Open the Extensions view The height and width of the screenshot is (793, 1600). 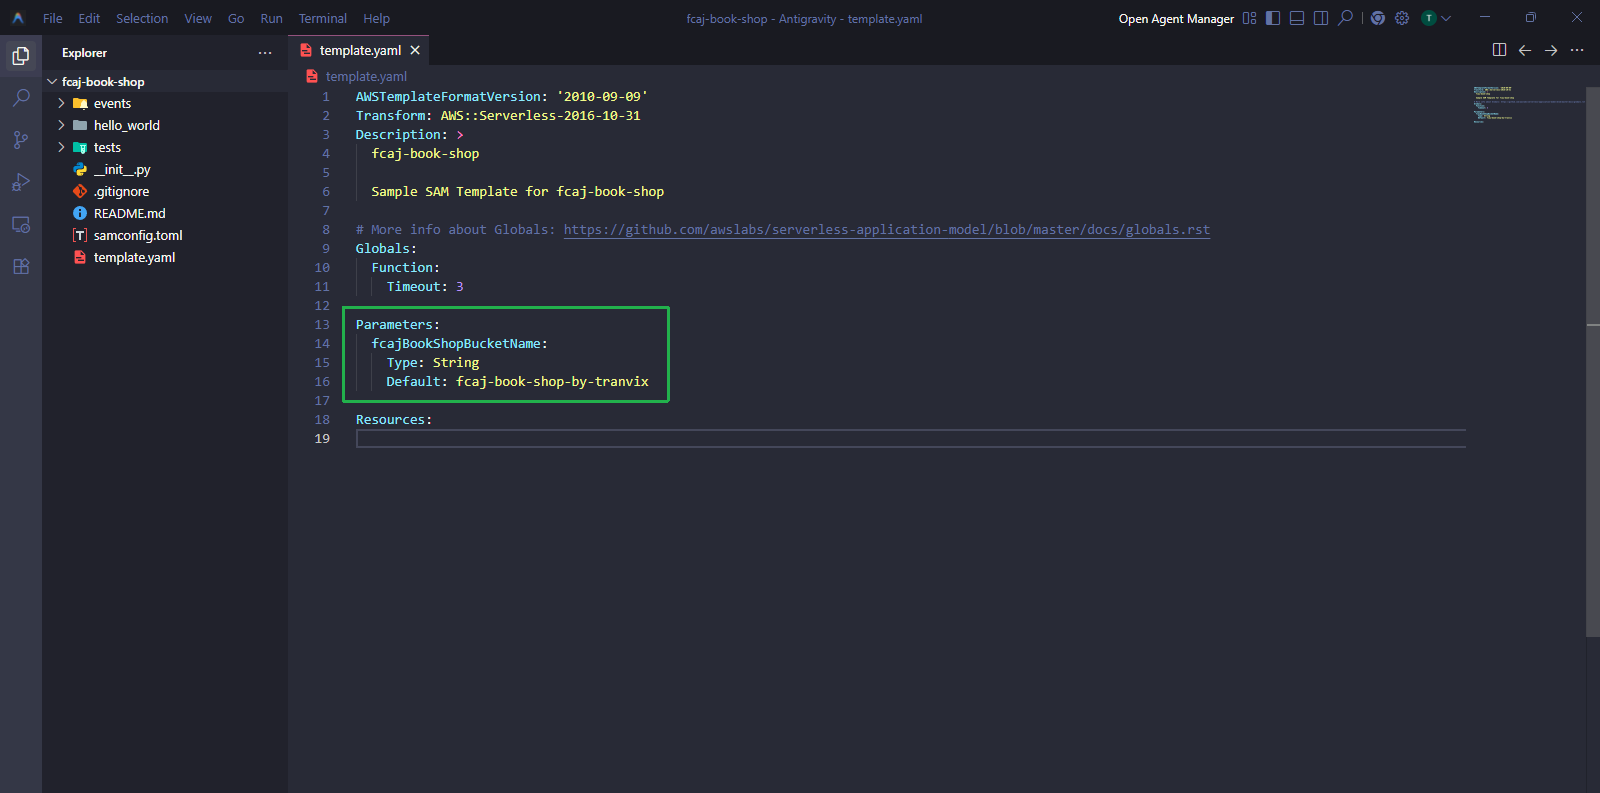click(21, 266)
